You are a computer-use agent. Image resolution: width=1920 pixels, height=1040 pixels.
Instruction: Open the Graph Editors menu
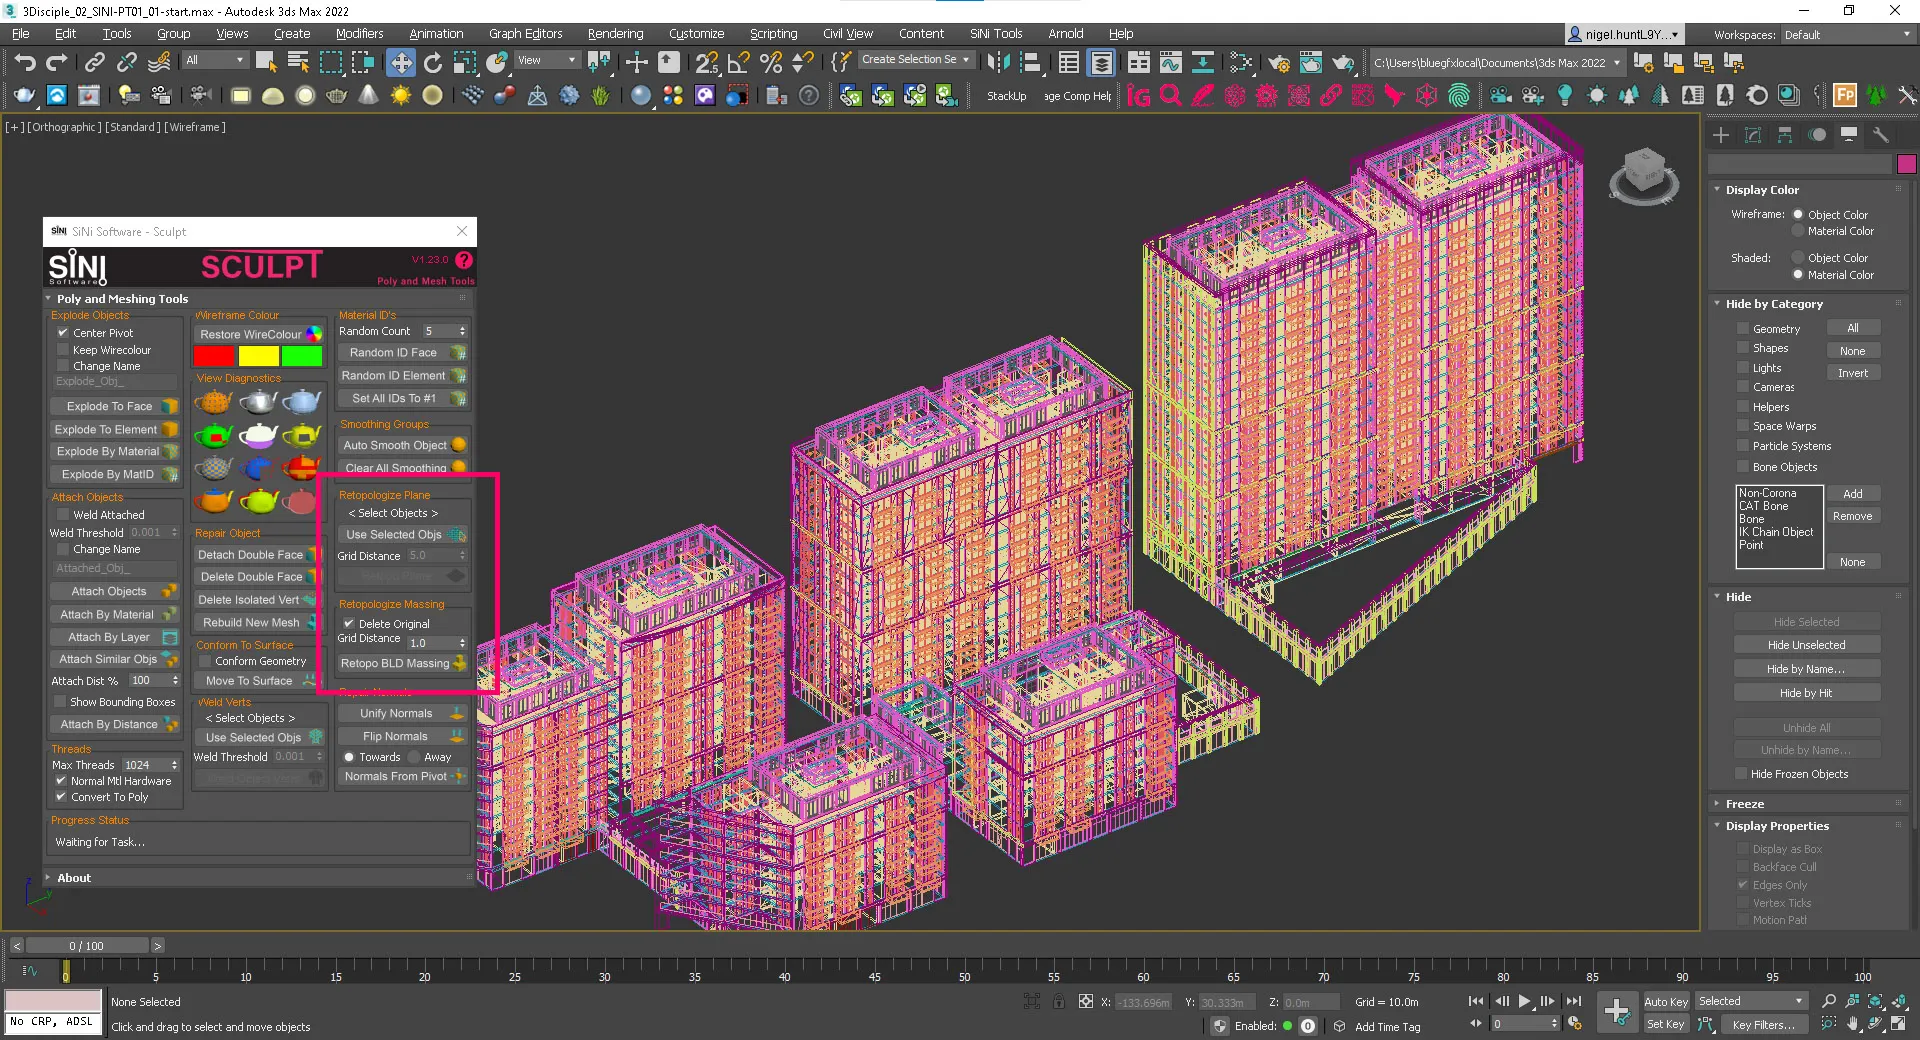pyautogui.click(x=525, y=33)
